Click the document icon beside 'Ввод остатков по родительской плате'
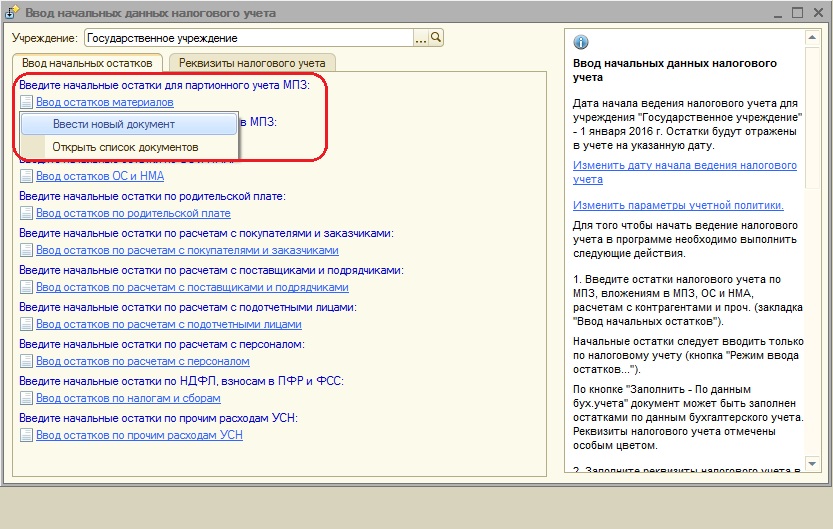833x529 pixels. 27,213
